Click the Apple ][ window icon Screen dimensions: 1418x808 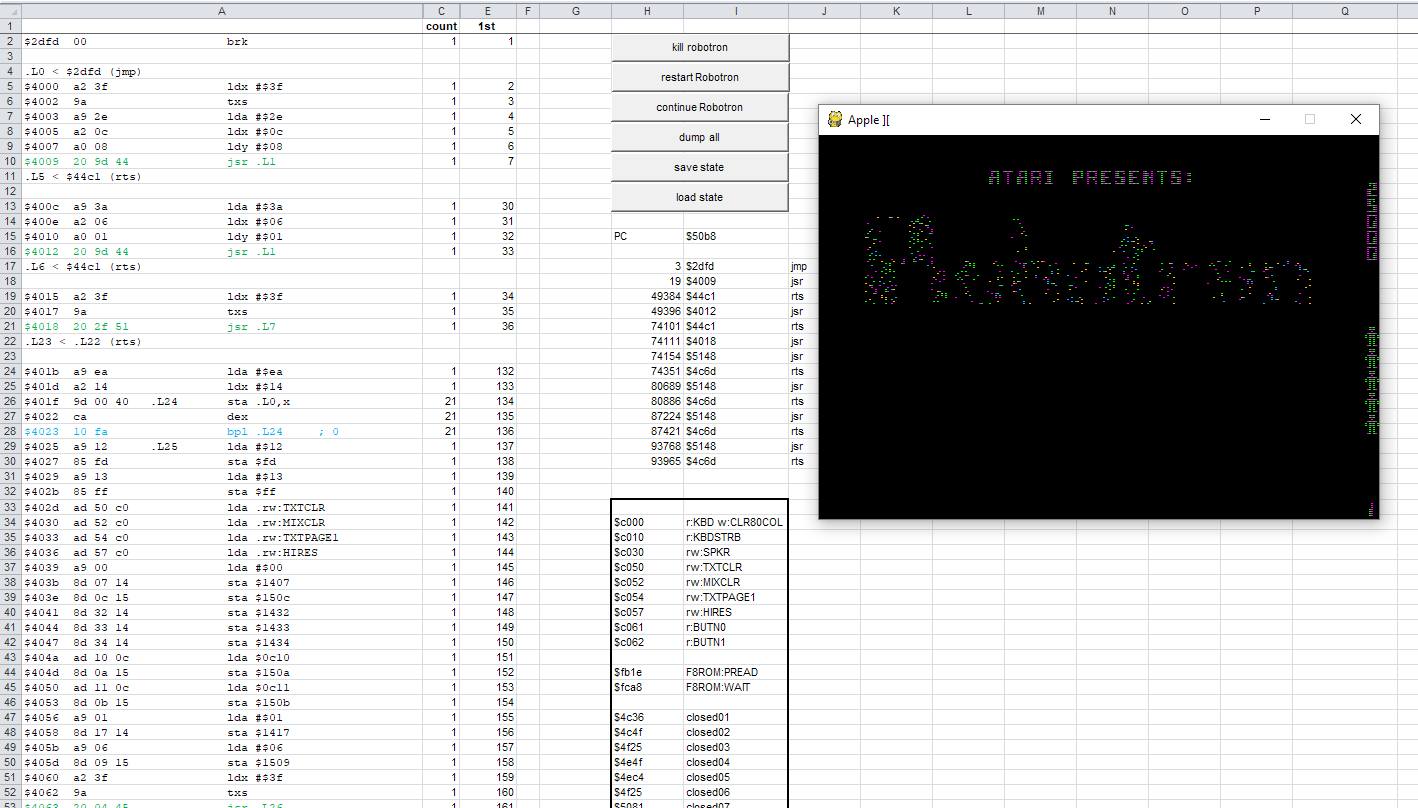click(834, 120)
